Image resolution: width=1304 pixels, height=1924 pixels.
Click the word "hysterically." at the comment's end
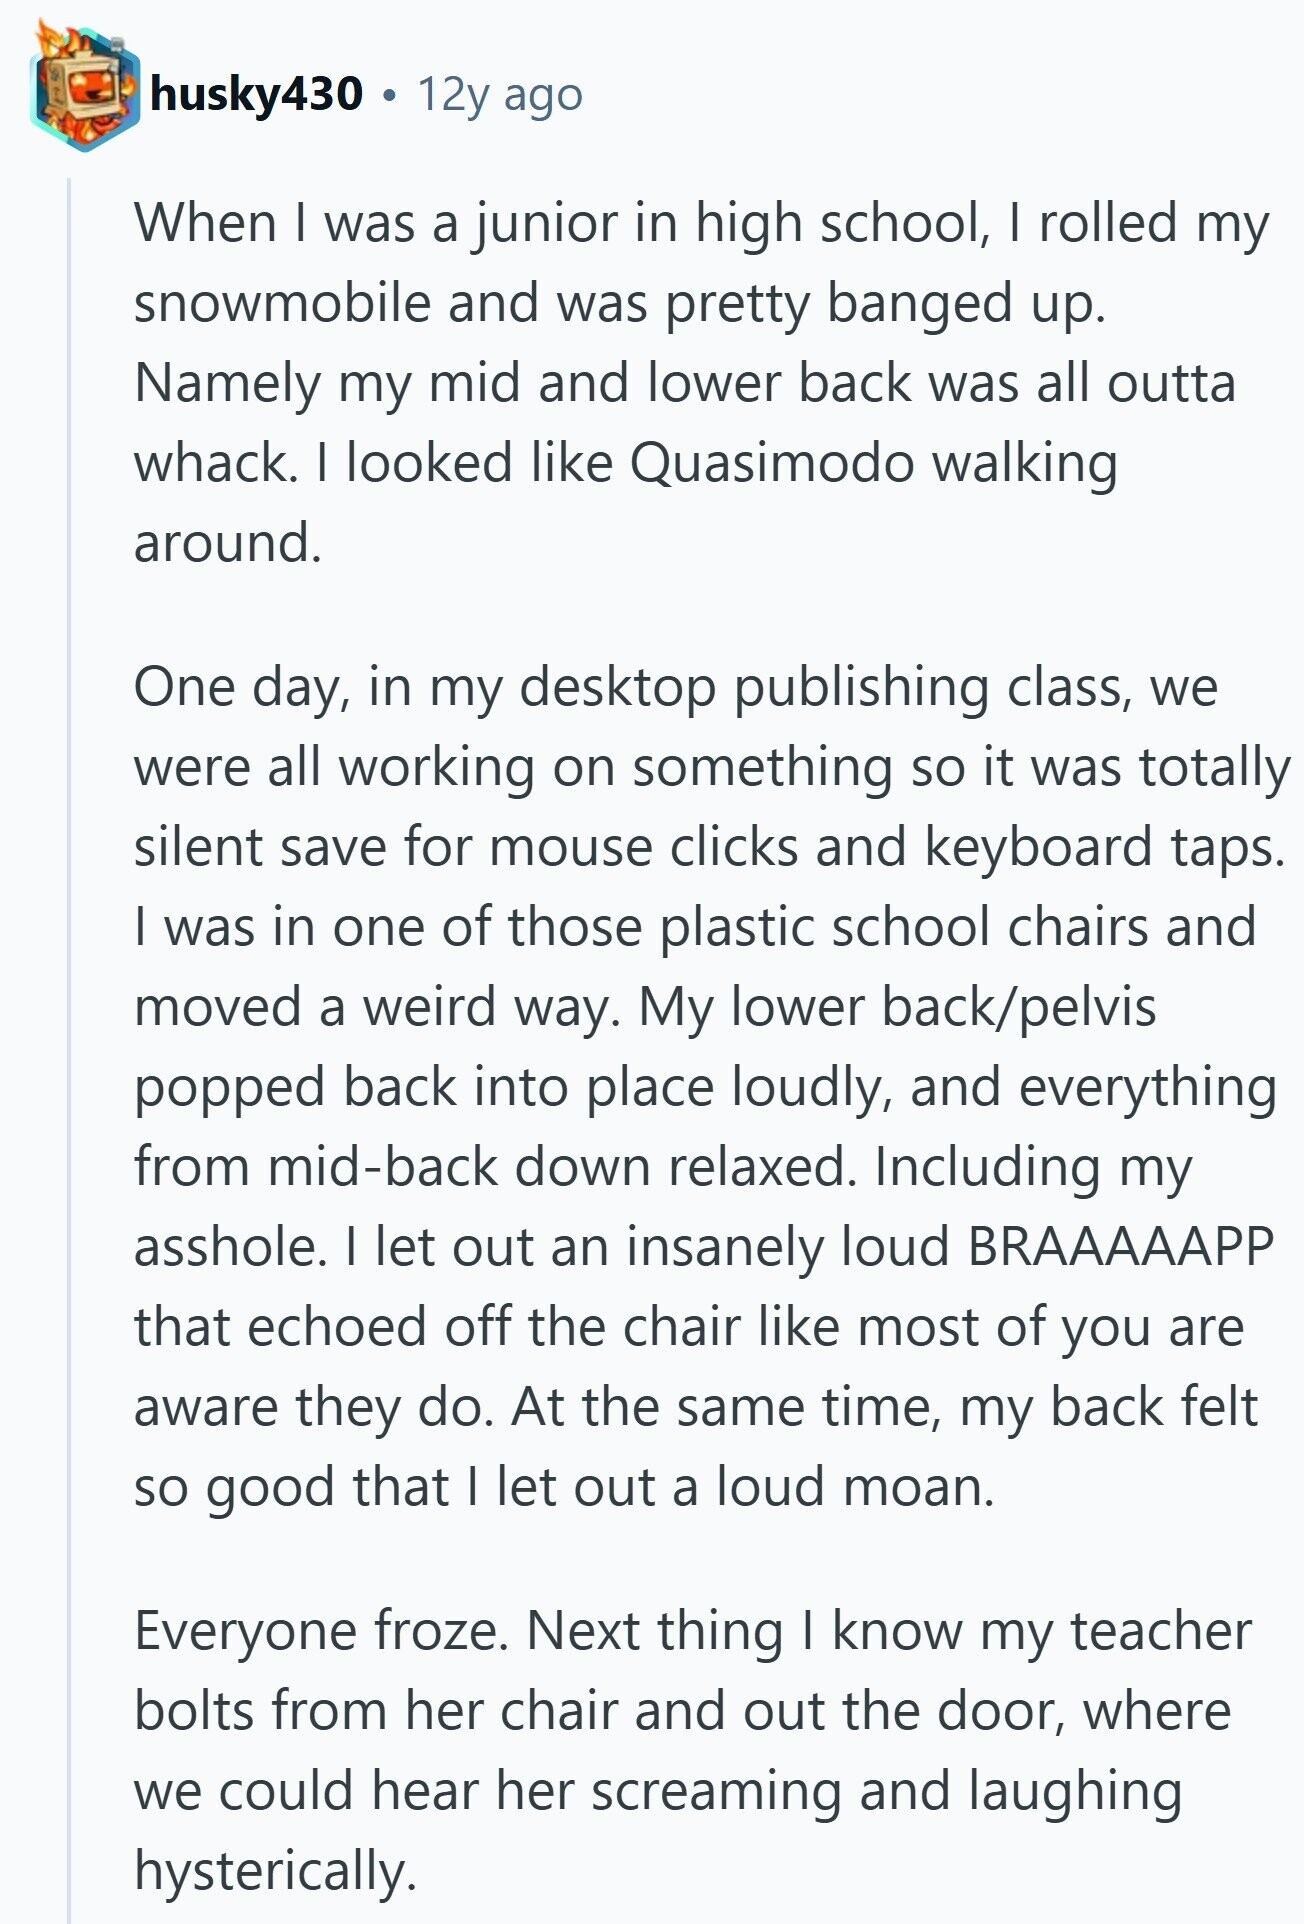(275, 1871)
